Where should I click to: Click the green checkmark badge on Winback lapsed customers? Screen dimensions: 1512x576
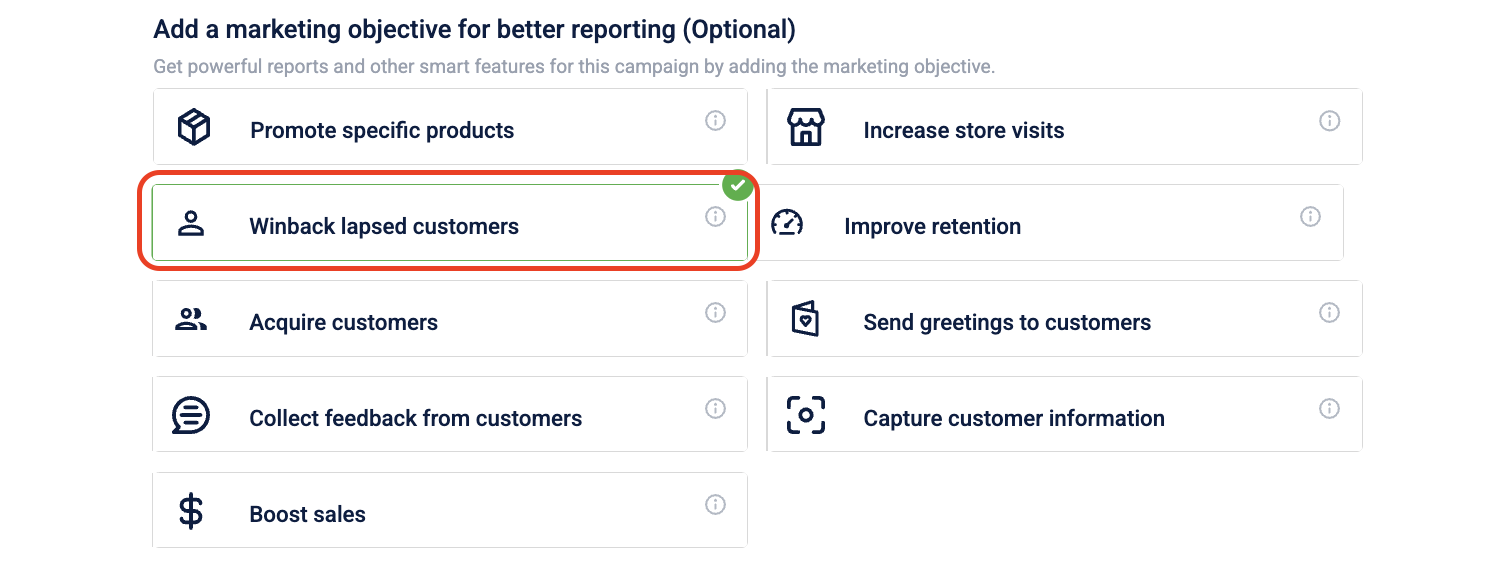coord(738,185)
